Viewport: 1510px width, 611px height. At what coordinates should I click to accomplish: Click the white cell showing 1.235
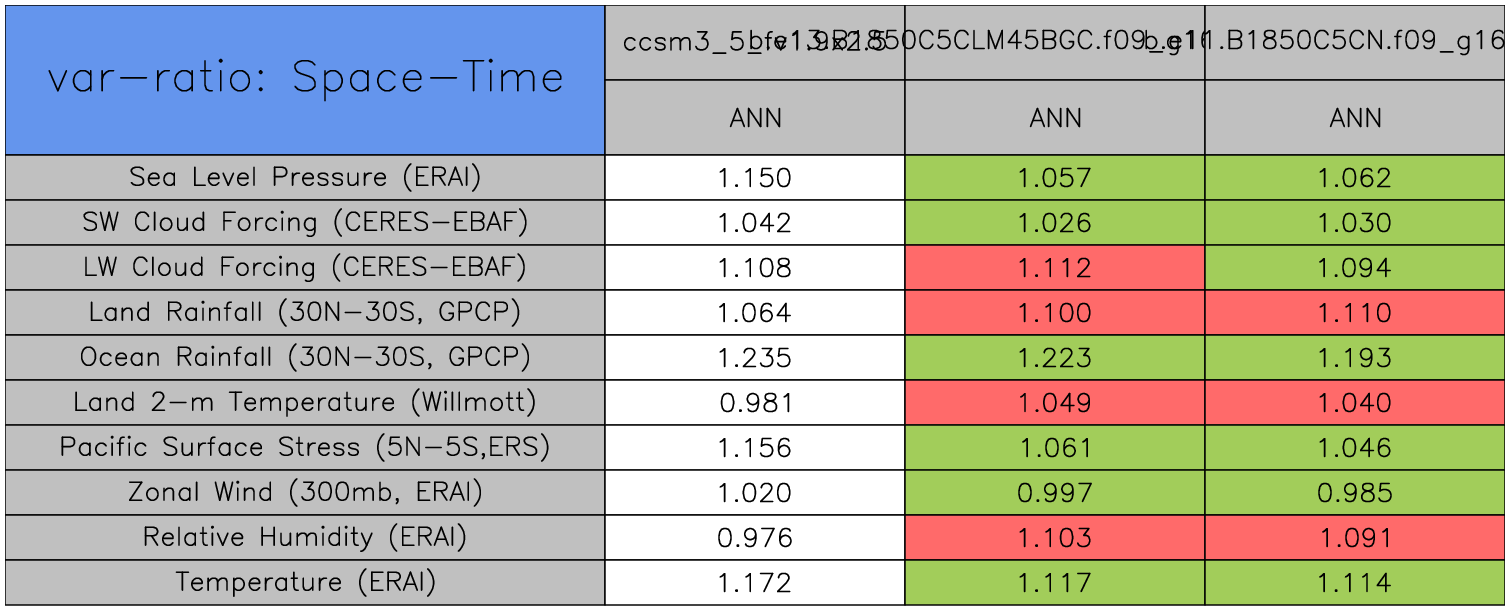point(754,358)
